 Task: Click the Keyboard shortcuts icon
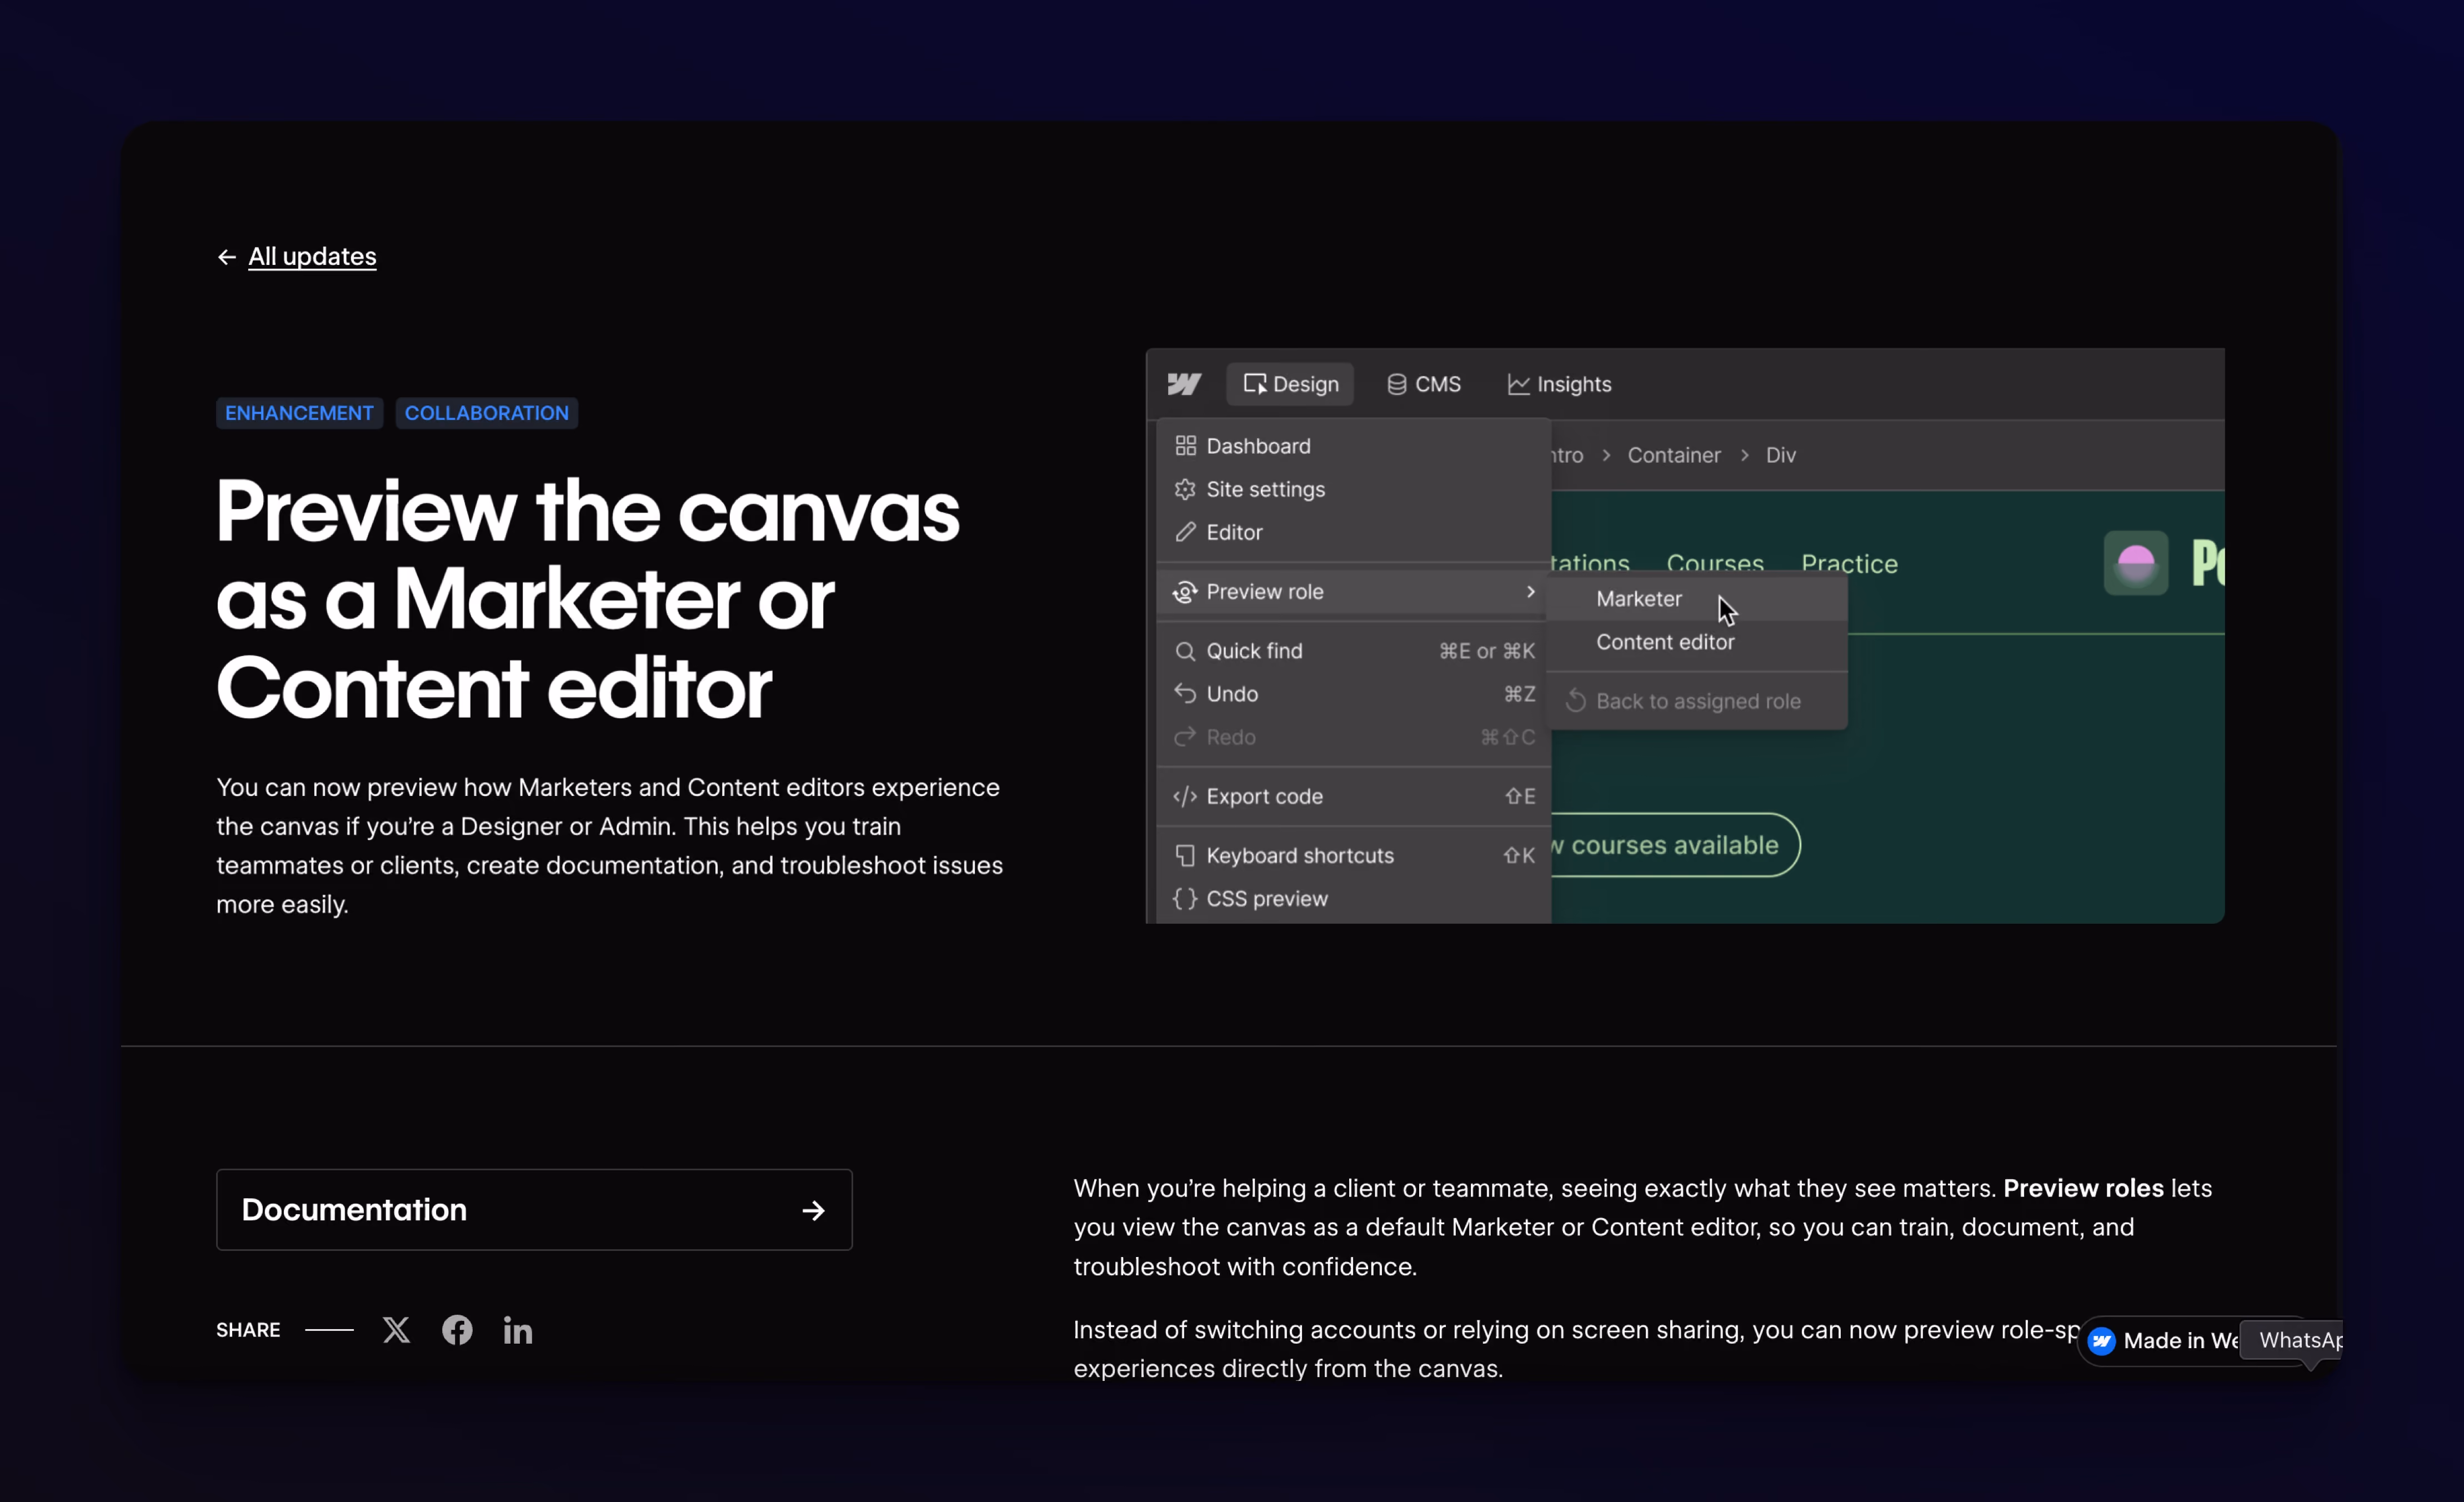pos(1185,855)
